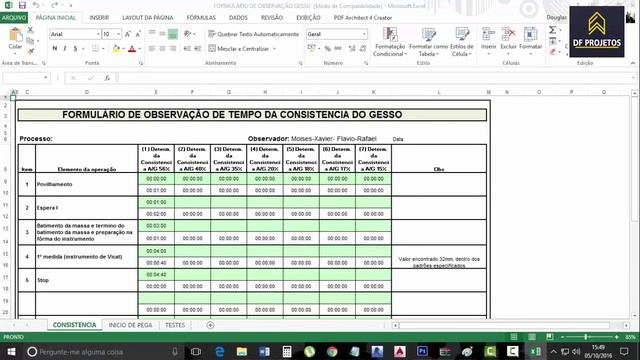The image size is (640, 360).
Task: Switch to the DADOS tab
Action: (x=238, y=18)
